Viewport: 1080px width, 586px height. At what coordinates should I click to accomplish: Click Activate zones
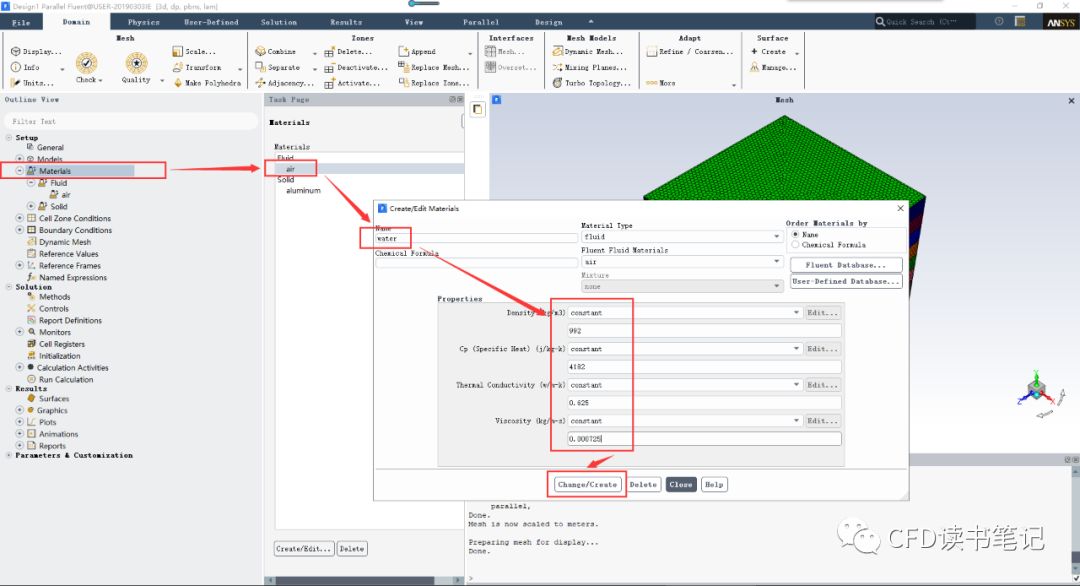tap(352, 83)
